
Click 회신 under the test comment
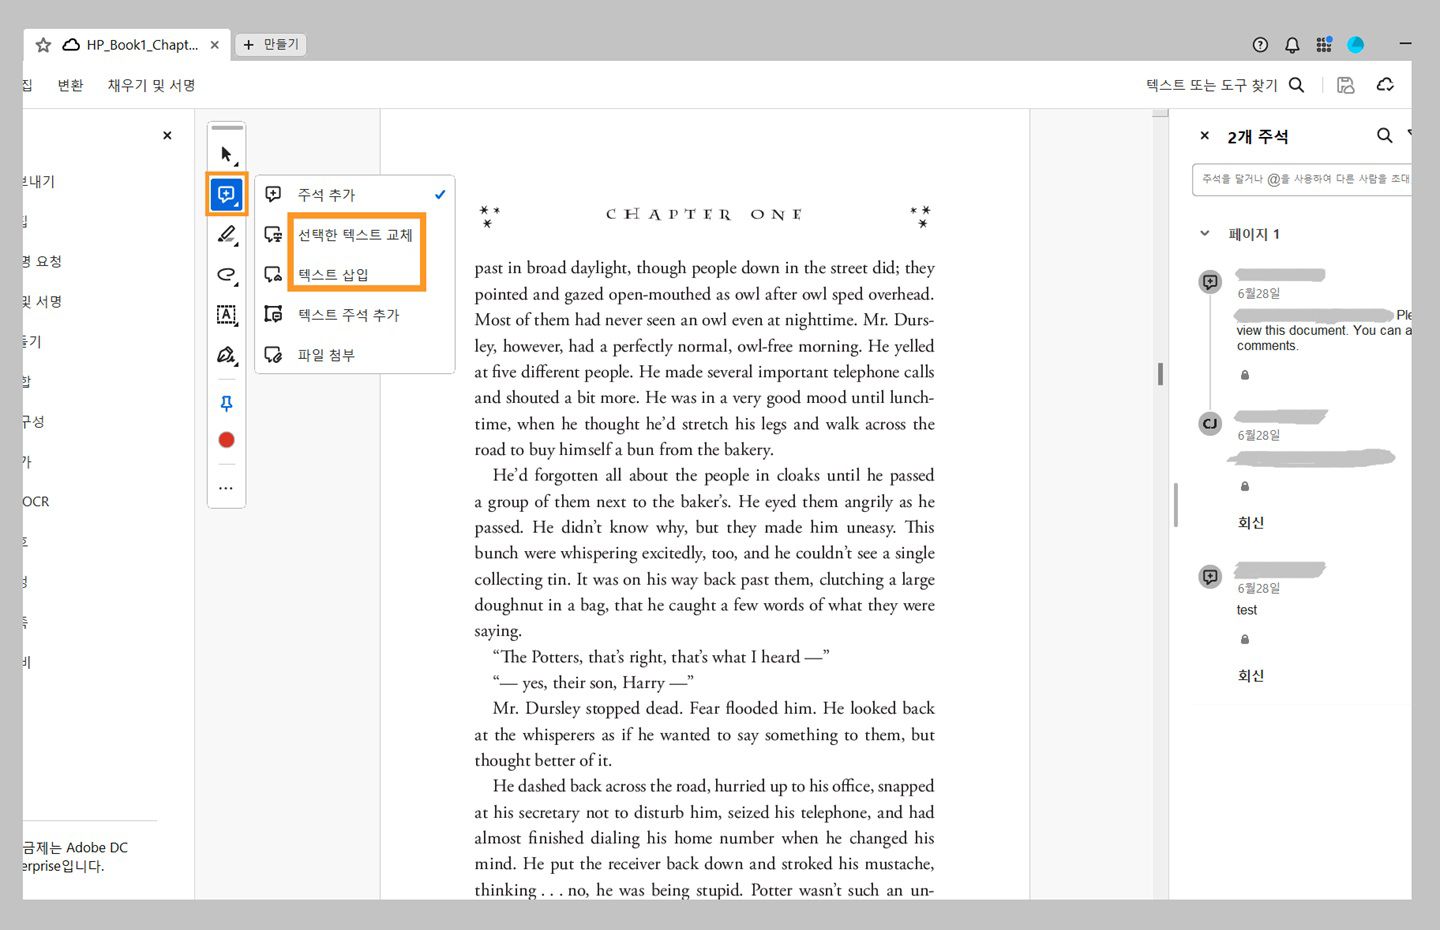coord(1251,675)
